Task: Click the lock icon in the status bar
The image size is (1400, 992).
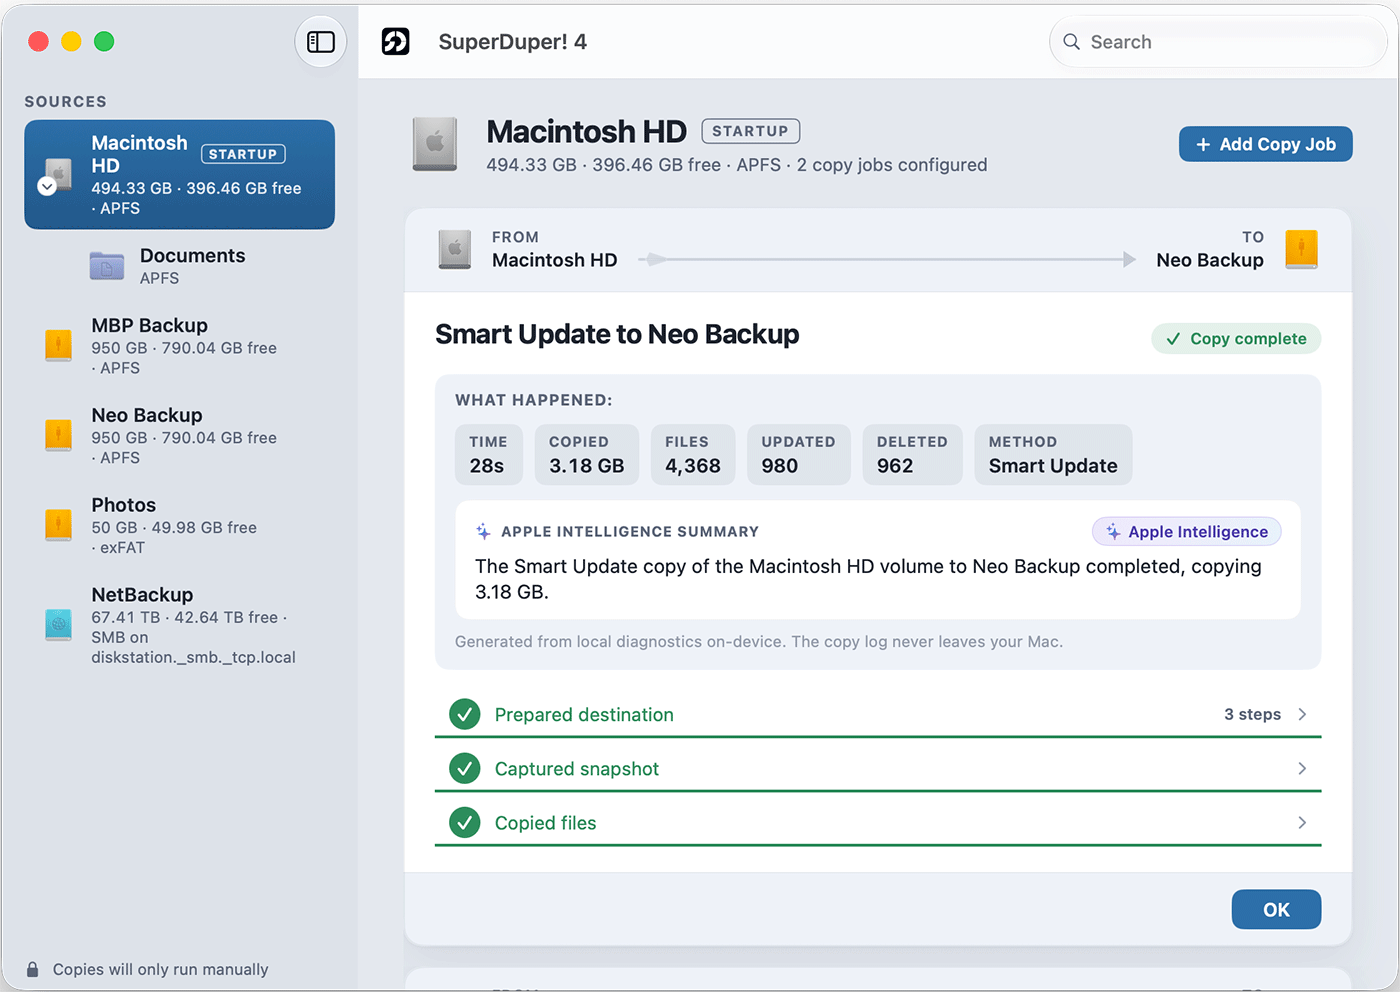Action: [x=33, y=969]
